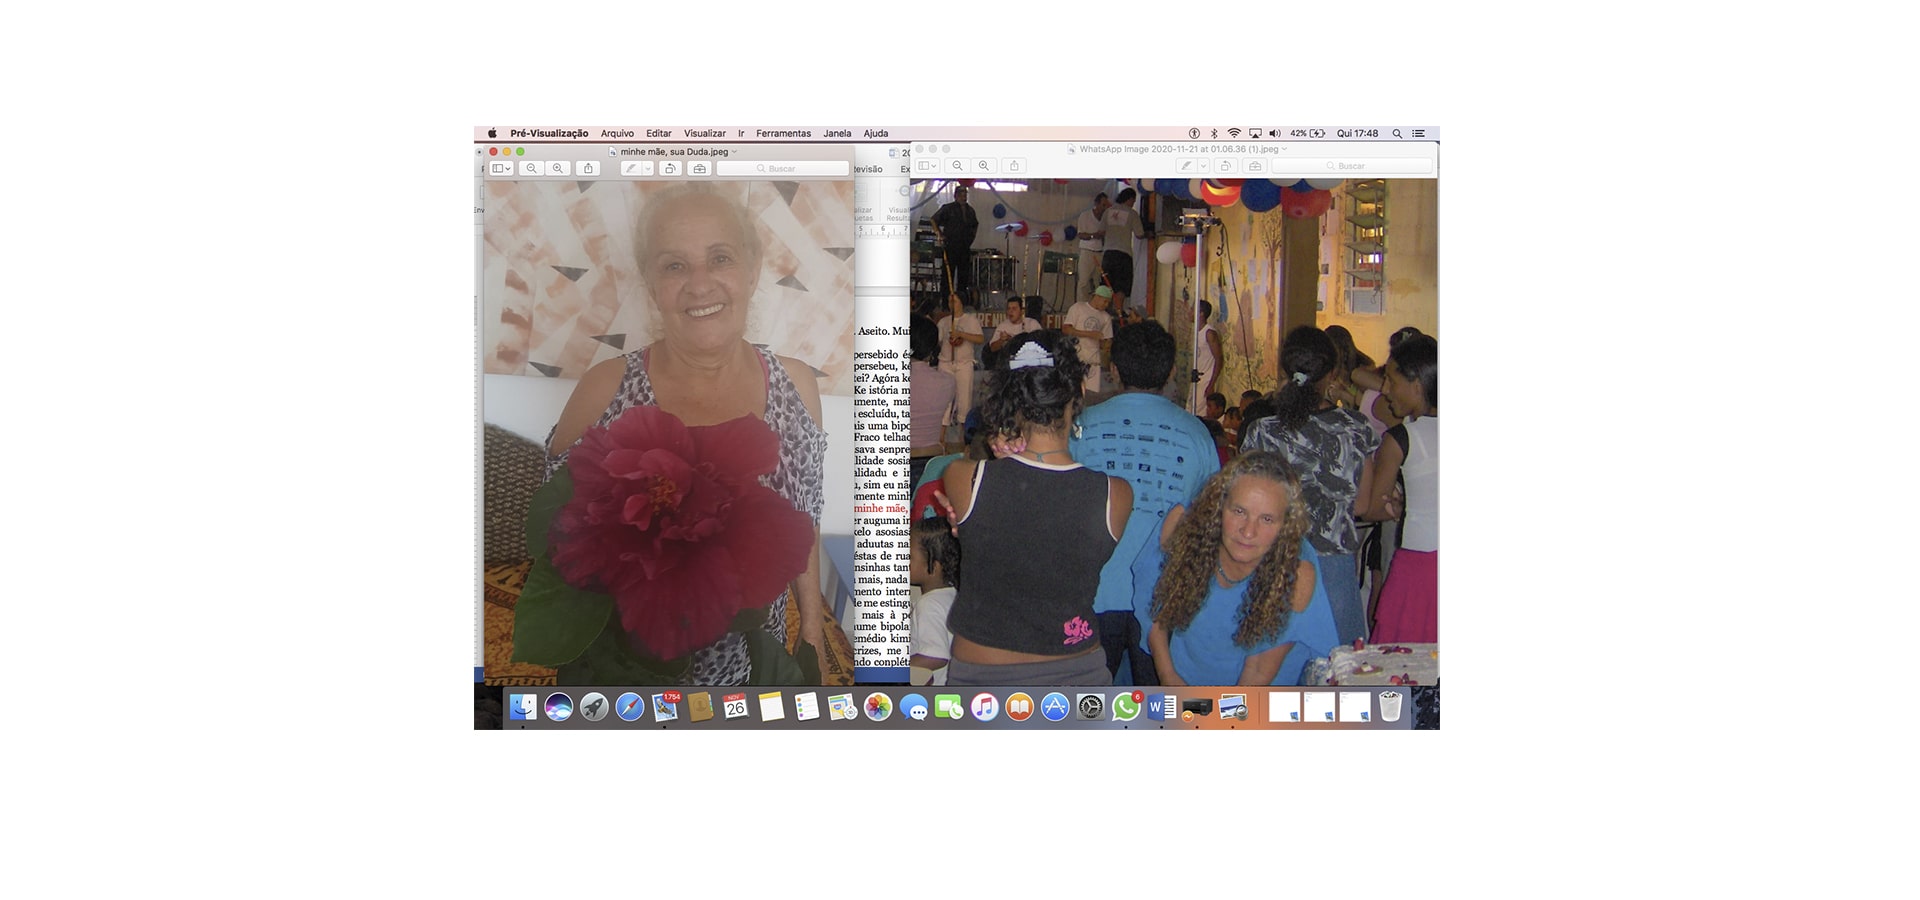The width and height of the screenshot is (1920, 900).
Task: Open Notes app in the dock
Action: 771,707
